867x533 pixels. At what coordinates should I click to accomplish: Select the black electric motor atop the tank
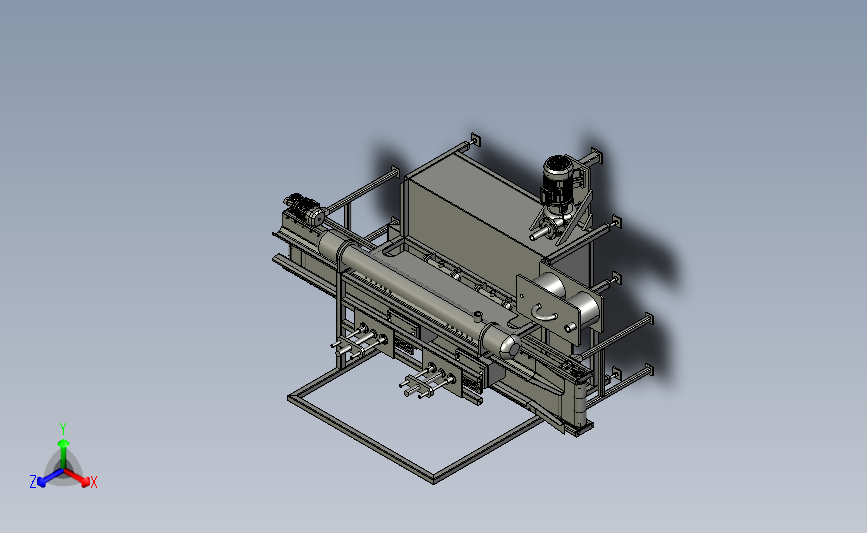click(x=558, y=180)
